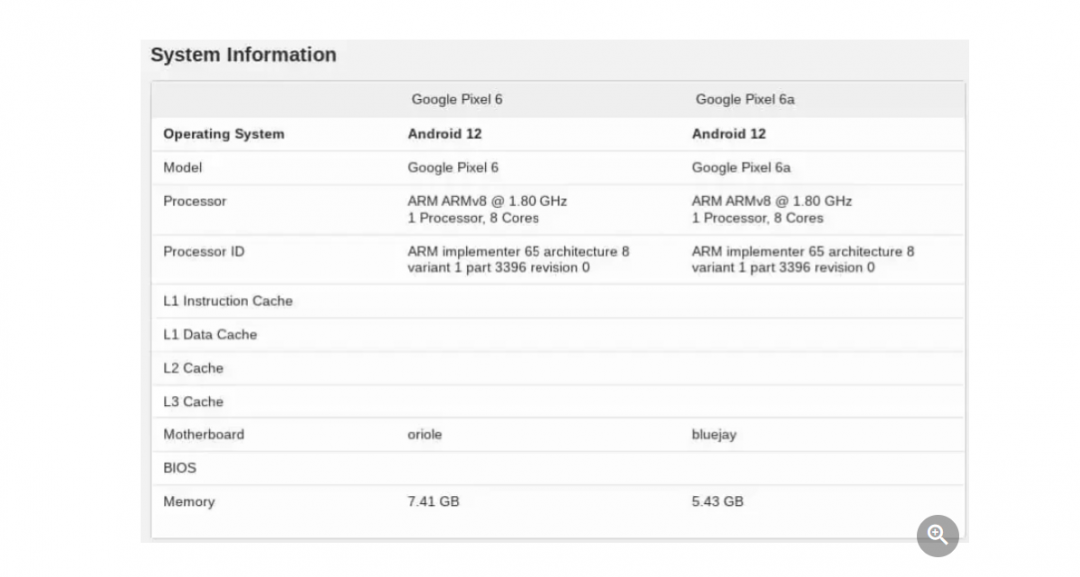Select the BIOS row label

(179, 468)
